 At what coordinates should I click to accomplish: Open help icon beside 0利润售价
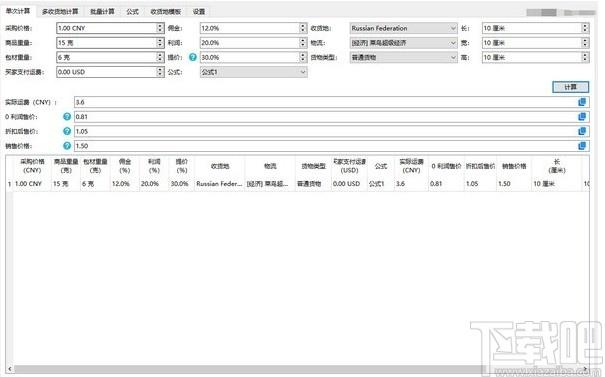(x=67, y=117)
